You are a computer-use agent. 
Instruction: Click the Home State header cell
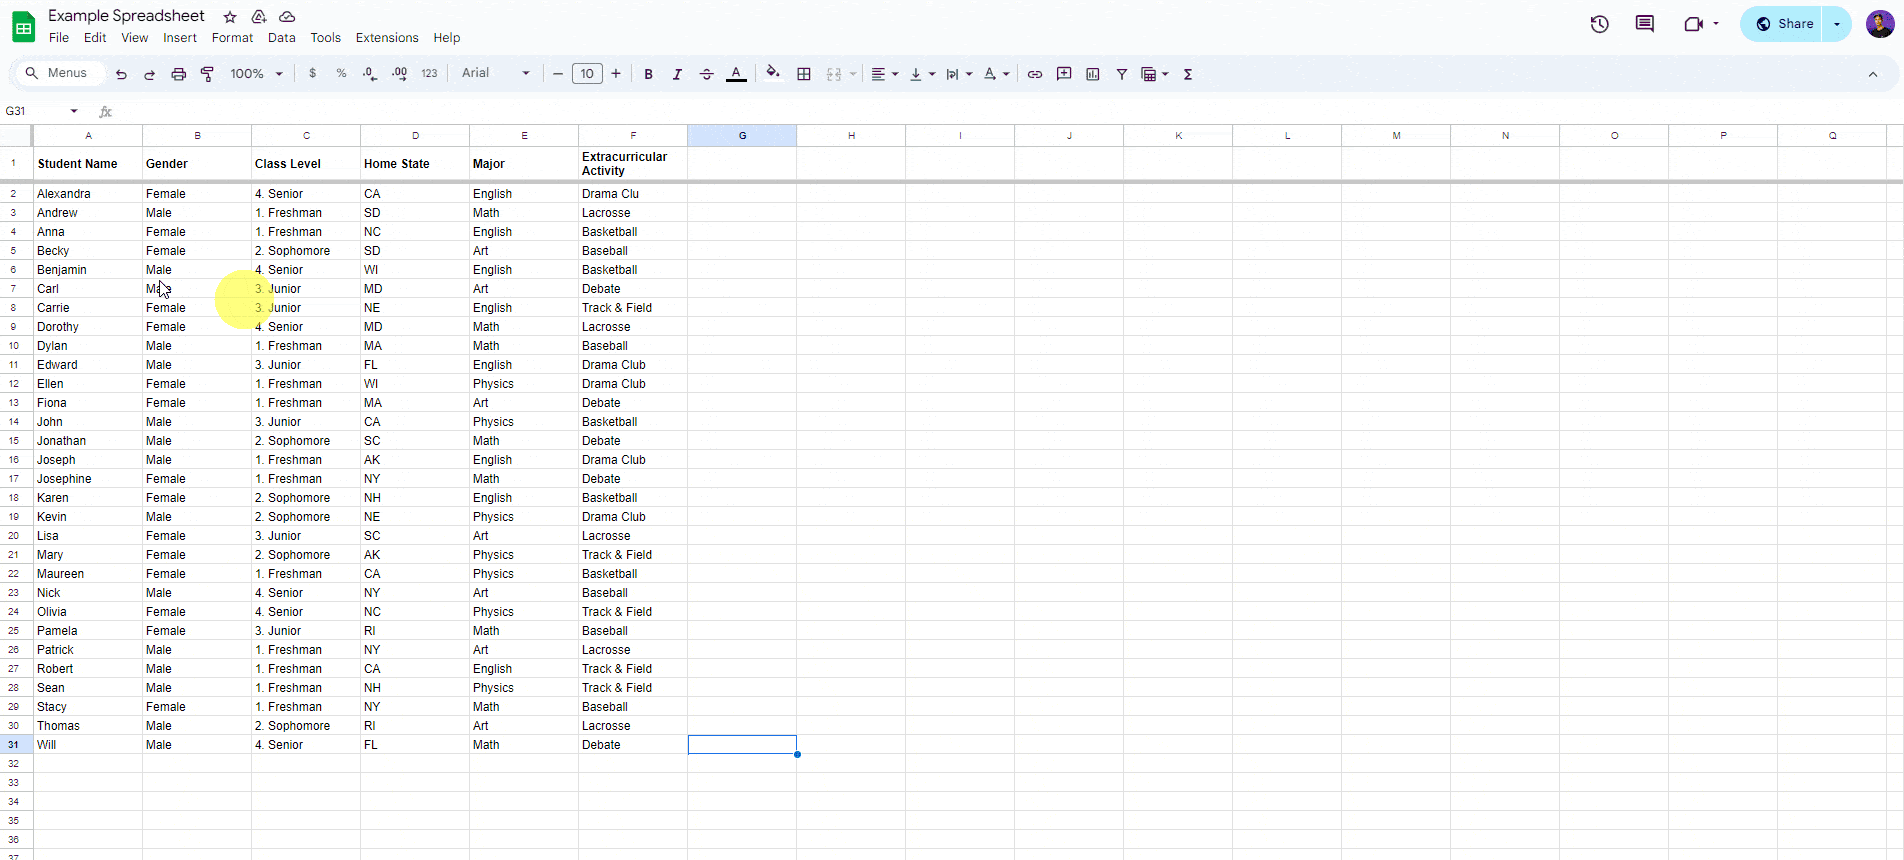point(415,164)
